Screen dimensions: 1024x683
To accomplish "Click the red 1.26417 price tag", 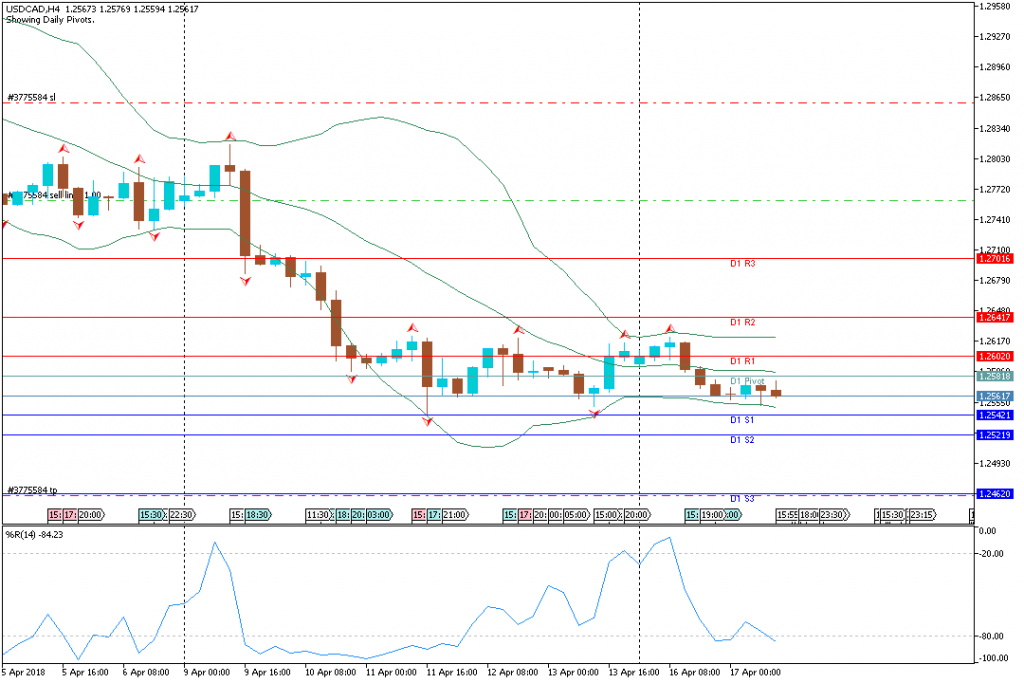I will coord(995,318).
